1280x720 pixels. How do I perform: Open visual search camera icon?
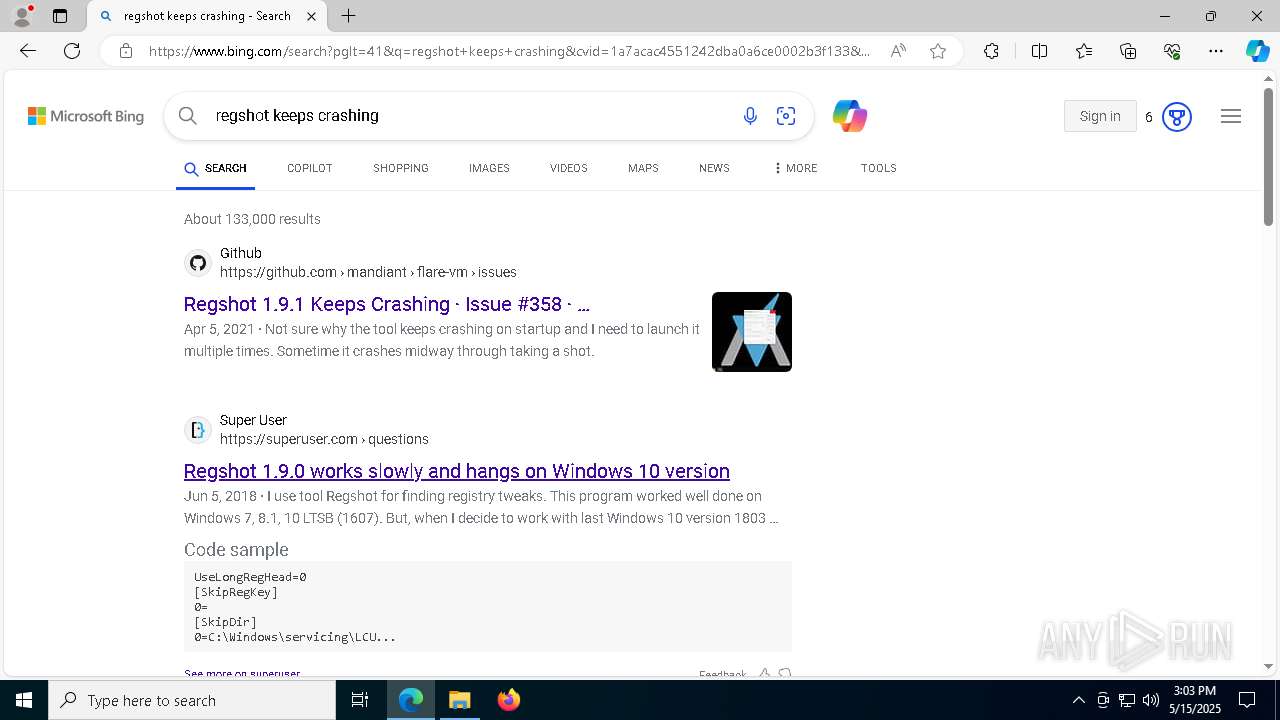pyautogui.click(x=786, y=116)
